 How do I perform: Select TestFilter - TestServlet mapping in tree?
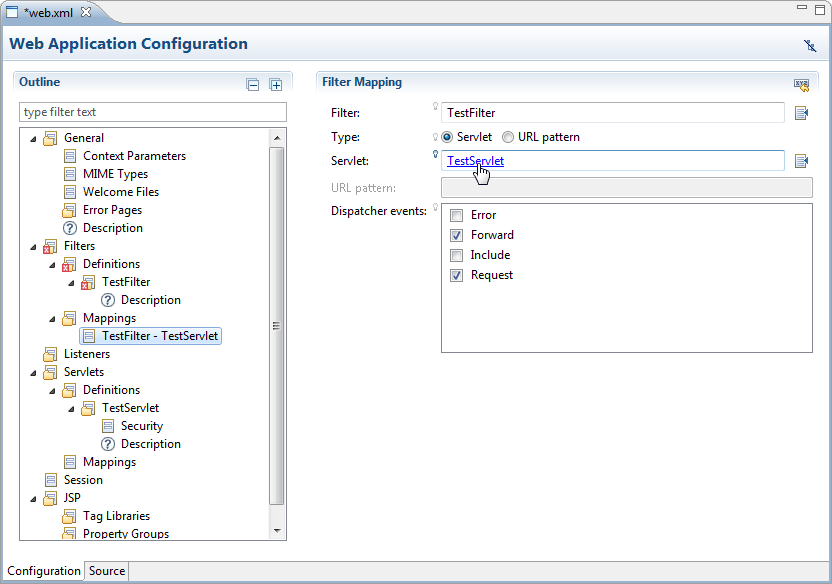tap(150, 336)
